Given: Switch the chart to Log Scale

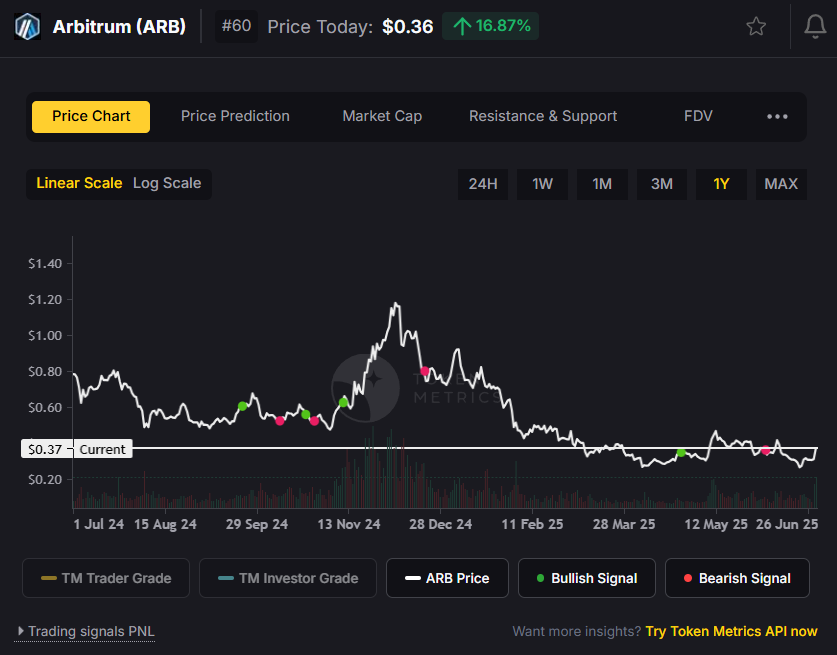Looking at the screenshot, I should (x=167, y=183).
